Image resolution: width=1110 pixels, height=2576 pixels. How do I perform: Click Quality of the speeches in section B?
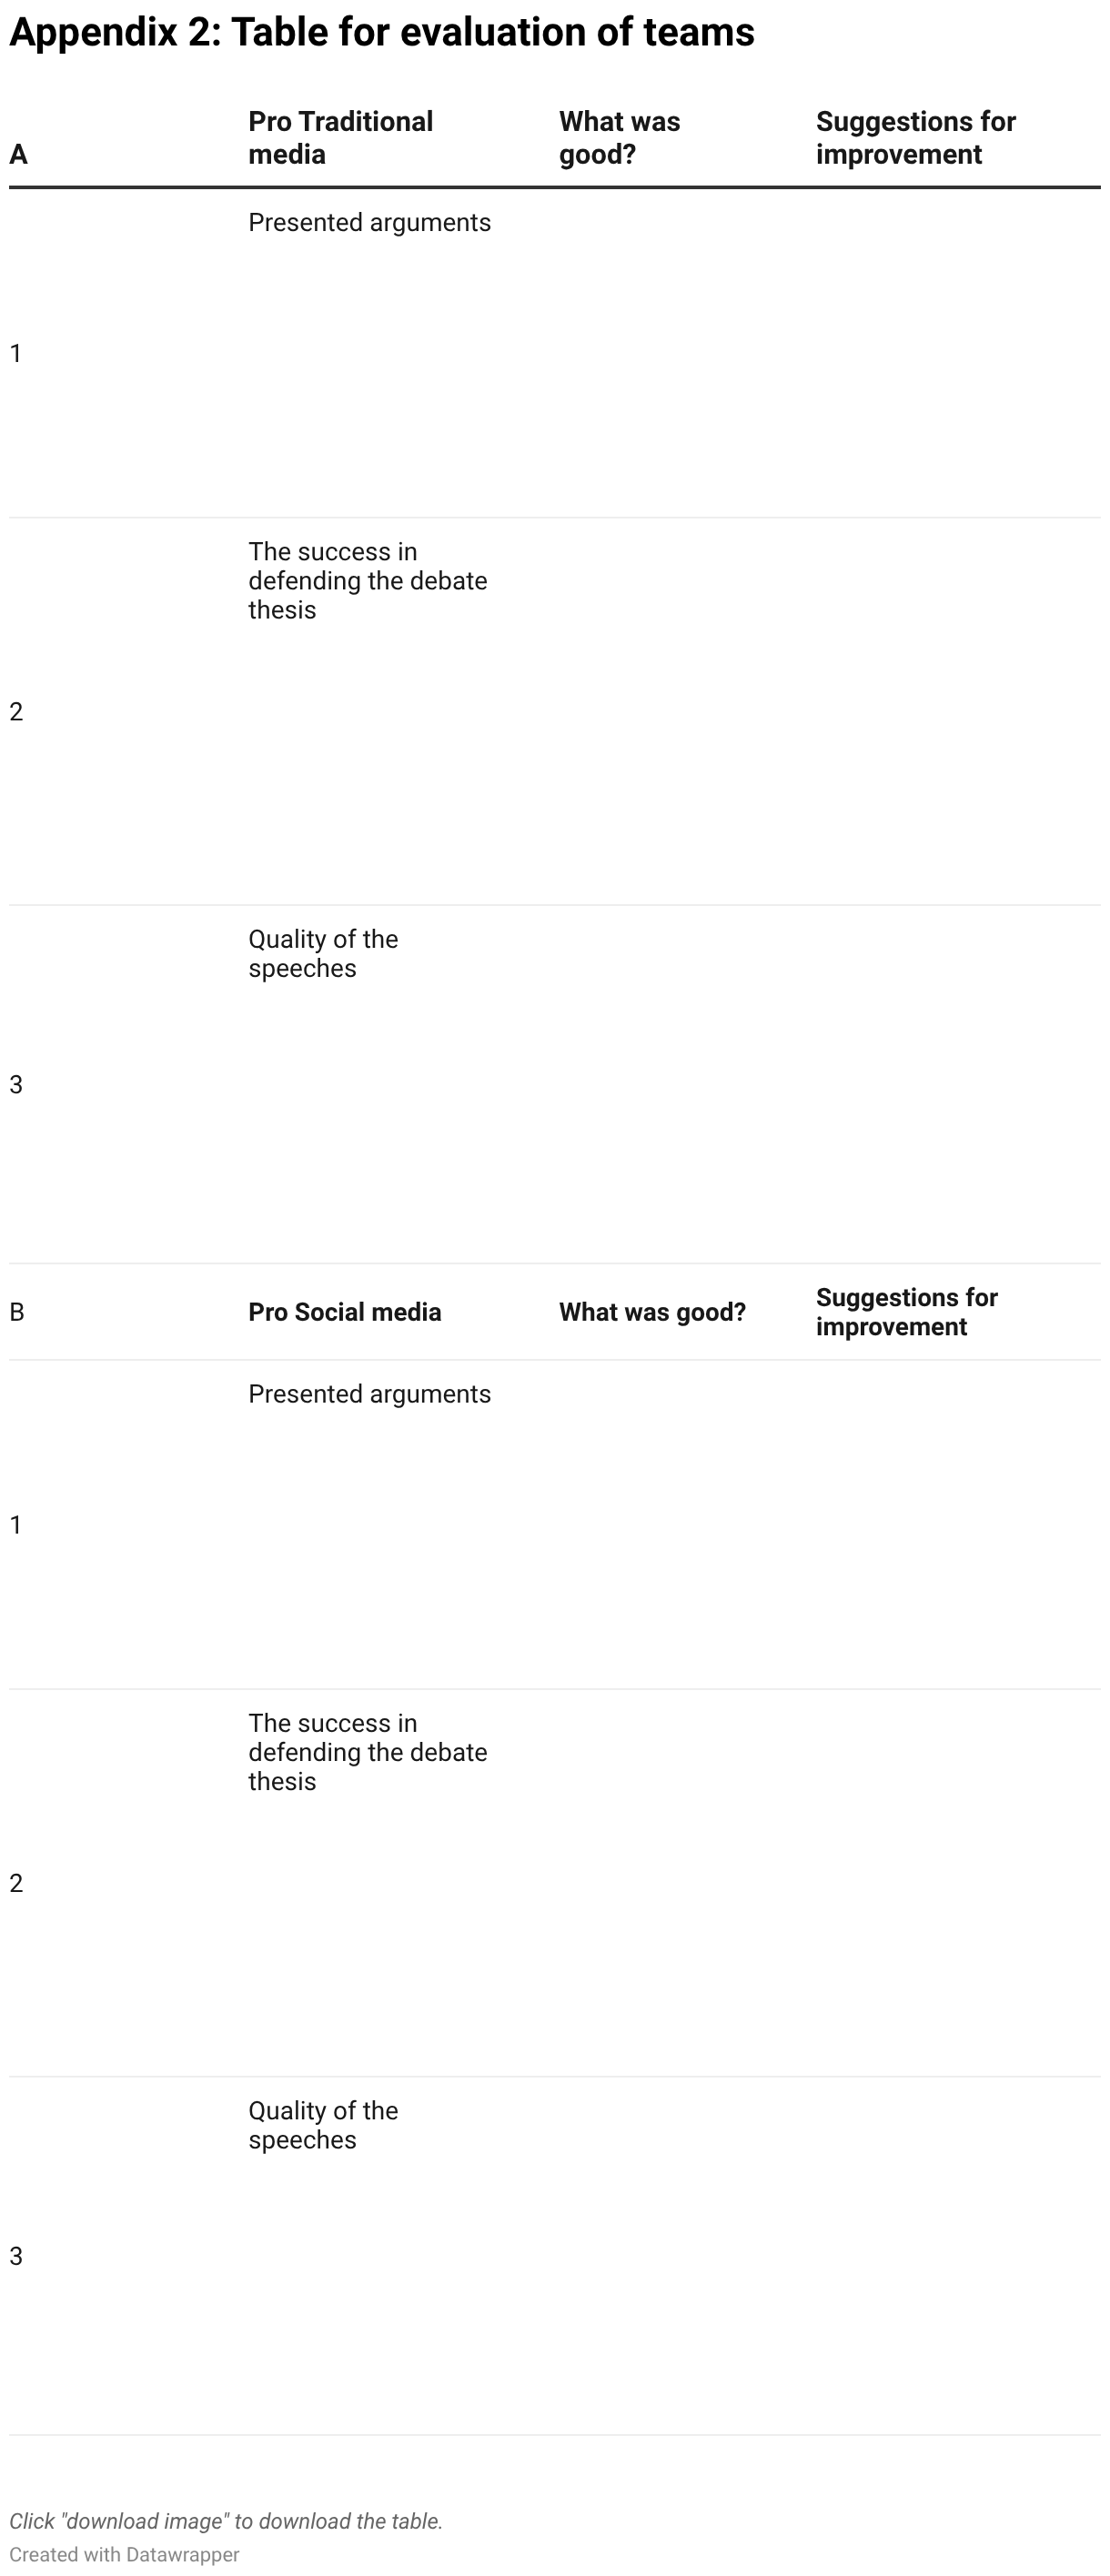(323, 2126)
